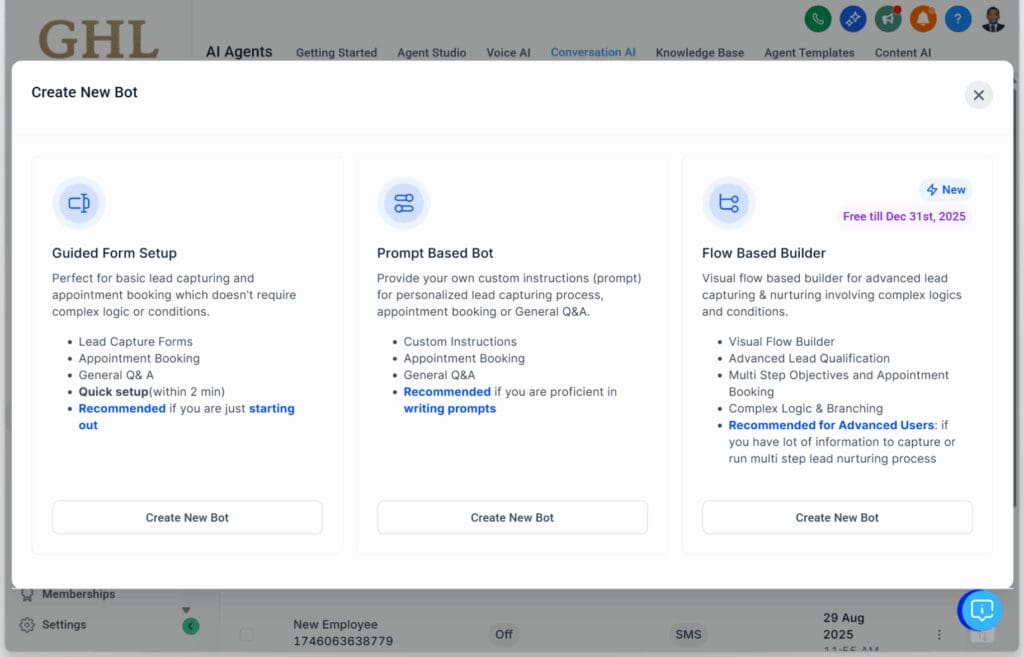Click the Prompt Based Bot sliders icon
Screen dimensions: 1024x657
(404, 203)
